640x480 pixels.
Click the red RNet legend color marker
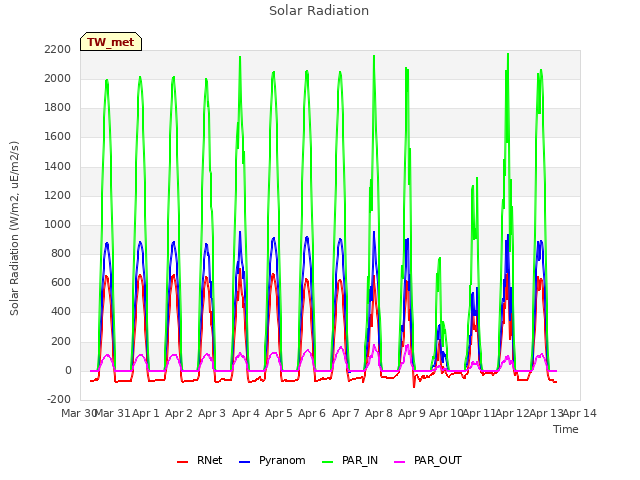click(x=182, y=462)
